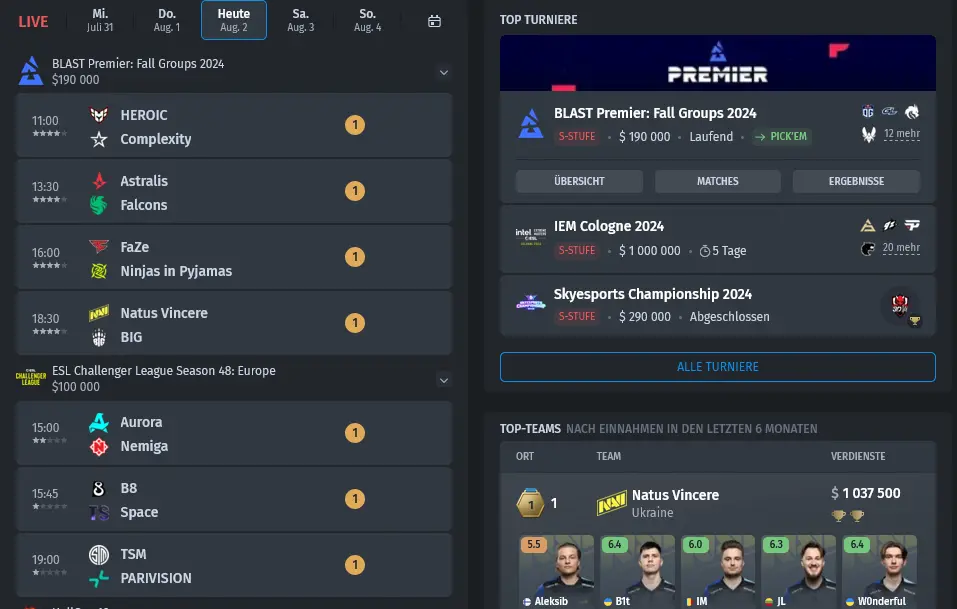The height and width of the screenshot is (609, 957).
Task: Click the IEM Cologne 2024 tournament logo
Action: pos(531,237)
